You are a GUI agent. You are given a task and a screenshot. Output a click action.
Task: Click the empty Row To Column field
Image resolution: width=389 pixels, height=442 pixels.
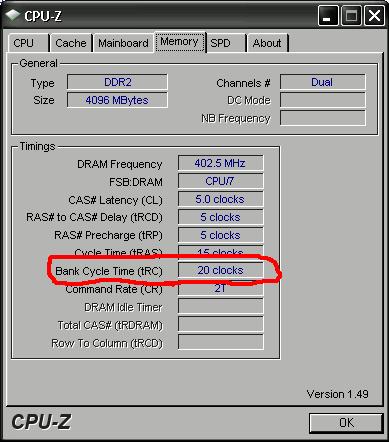pos(220,342)
